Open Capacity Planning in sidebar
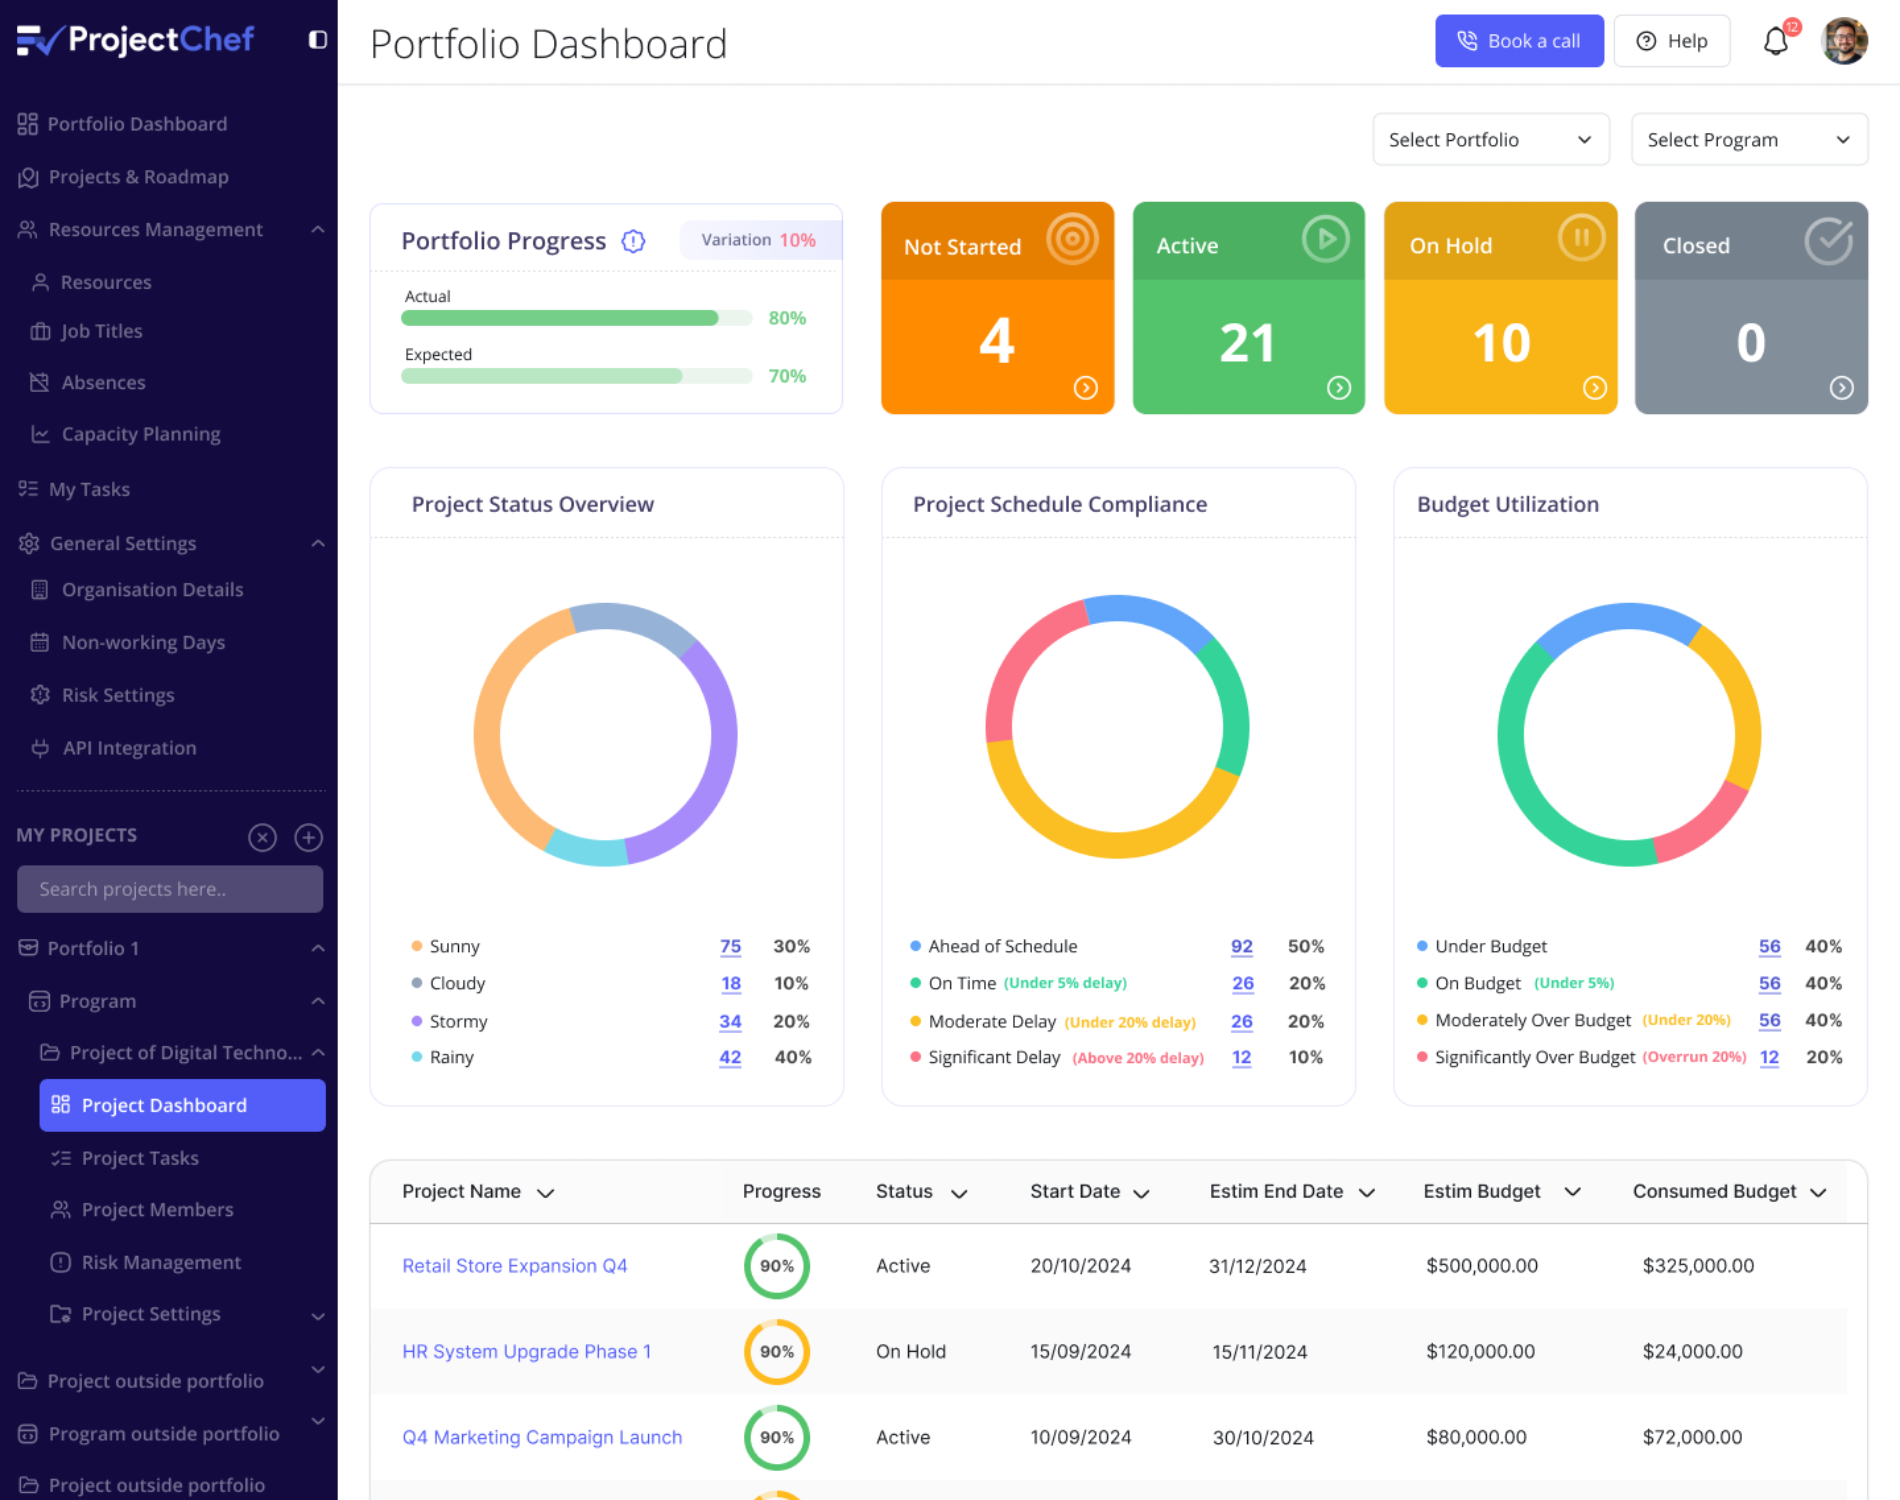This screenshot has height=1500, width=1900. coord(125,434)
